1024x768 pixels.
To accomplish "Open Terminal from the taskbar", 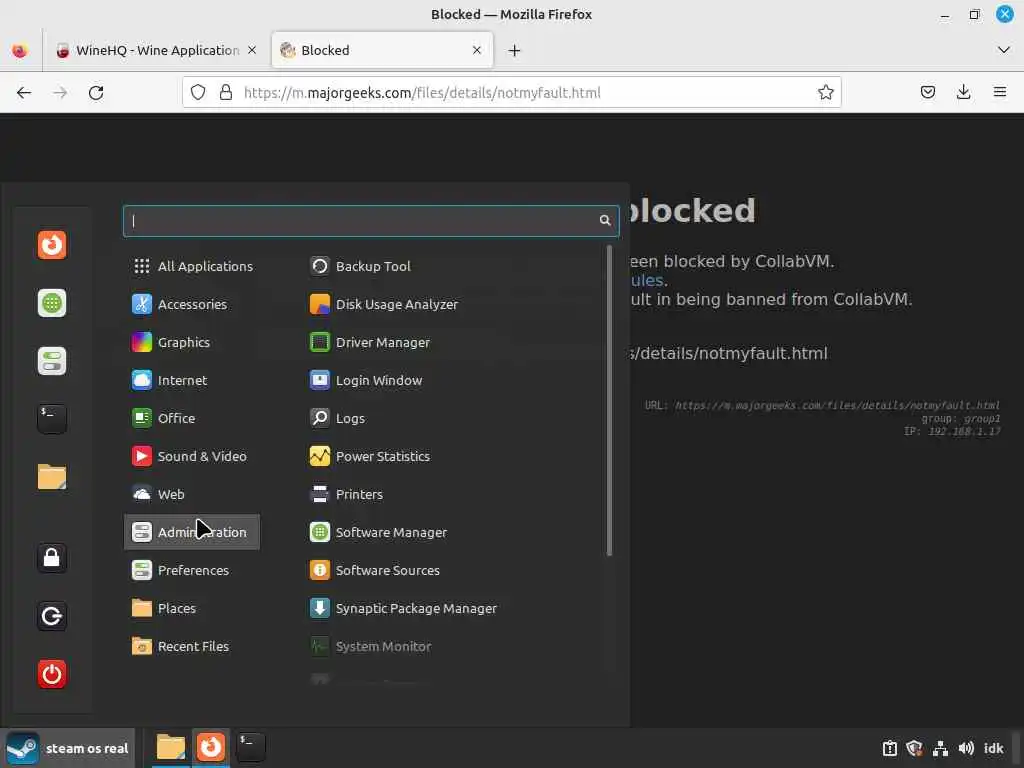I will click(250, 747).
